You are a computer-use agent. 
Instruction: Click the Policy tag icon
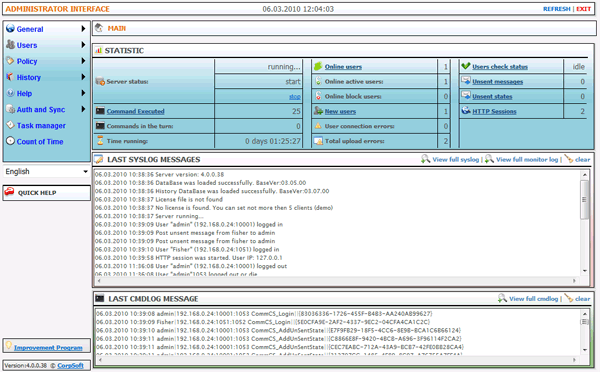[x=10, y=61]
